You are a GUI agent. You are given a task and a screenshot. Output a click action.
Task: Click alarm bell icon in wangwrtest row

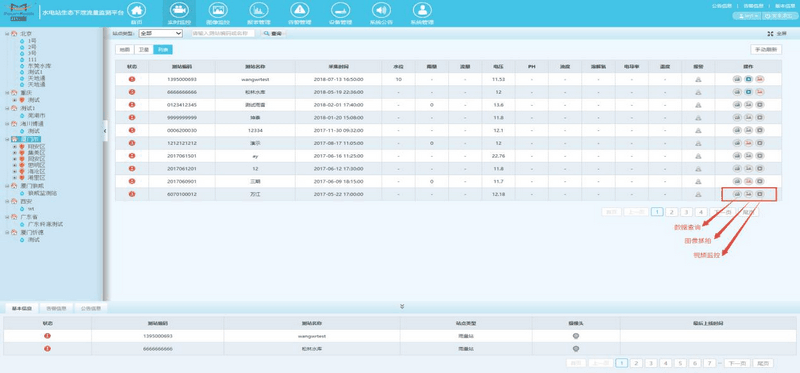coord(698,79)
